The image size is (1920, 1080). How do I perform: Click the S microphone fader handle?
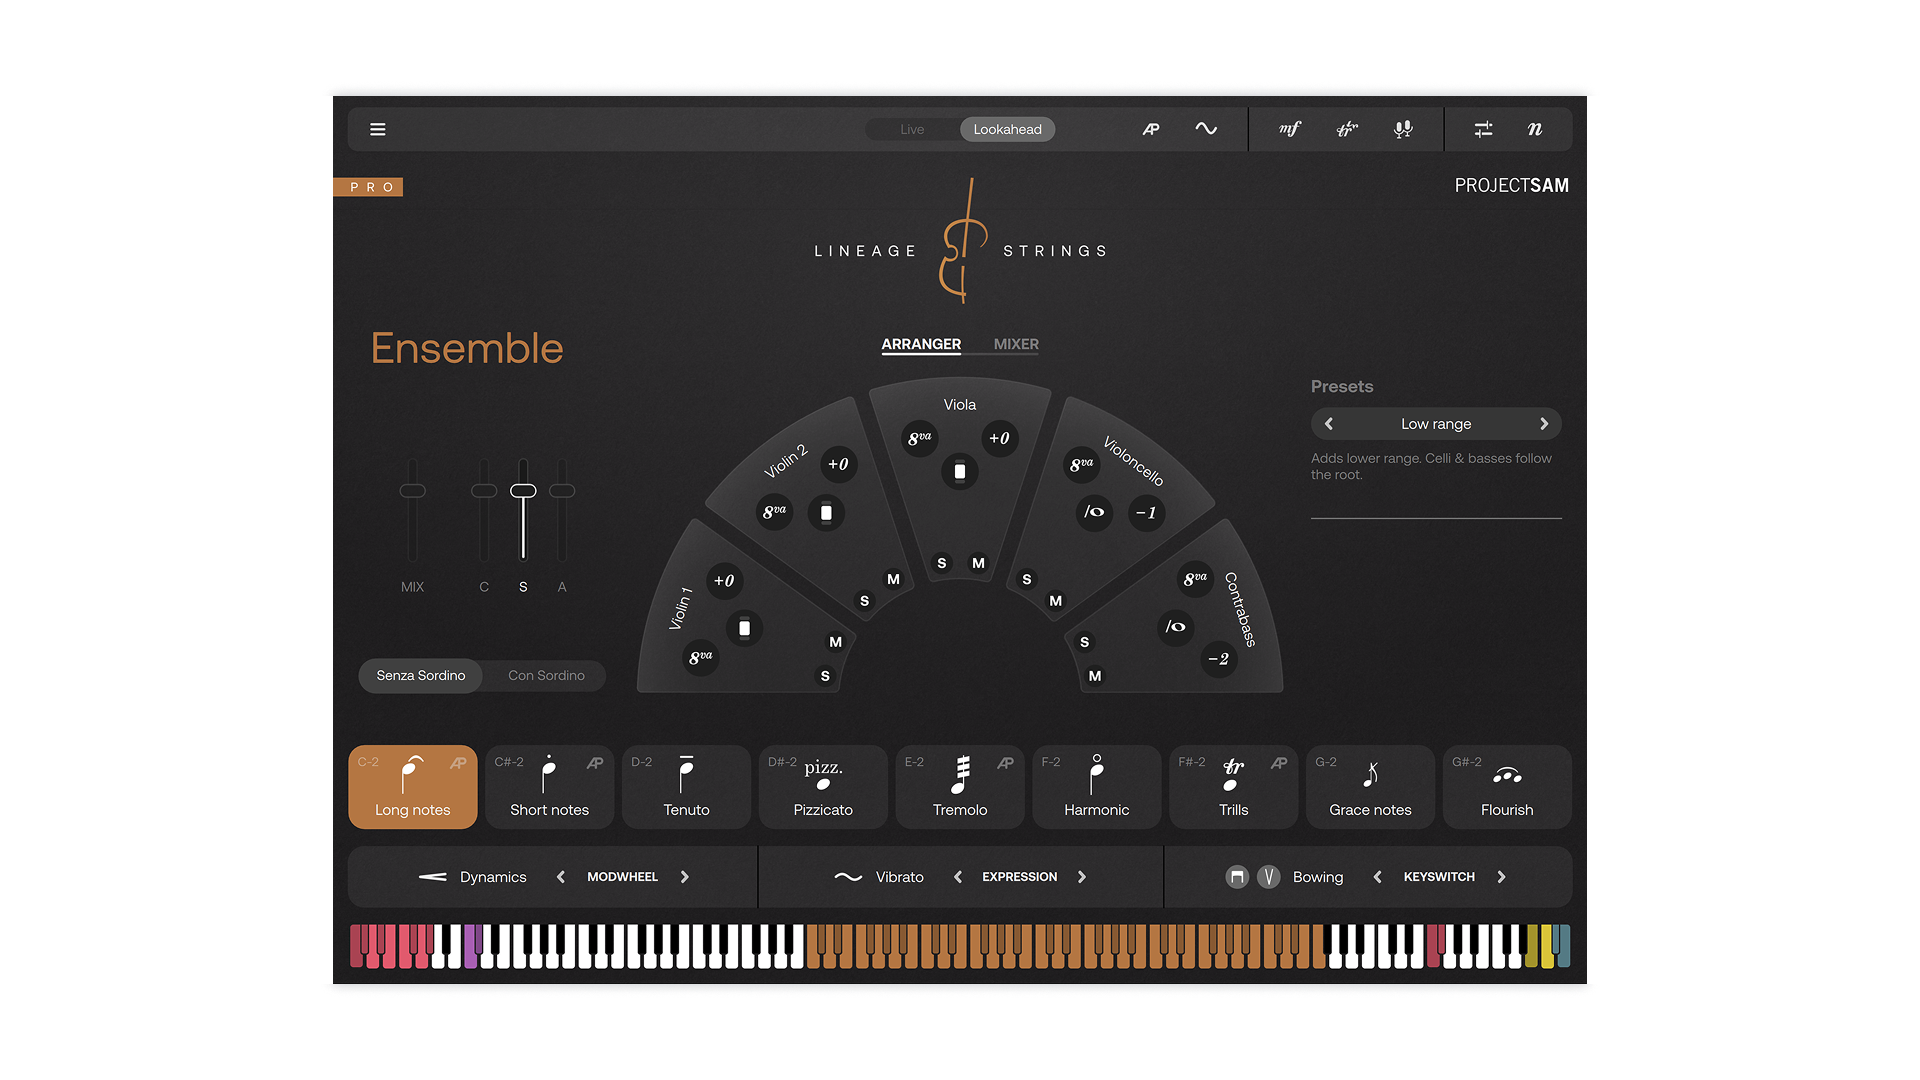[x=523, y=491]
